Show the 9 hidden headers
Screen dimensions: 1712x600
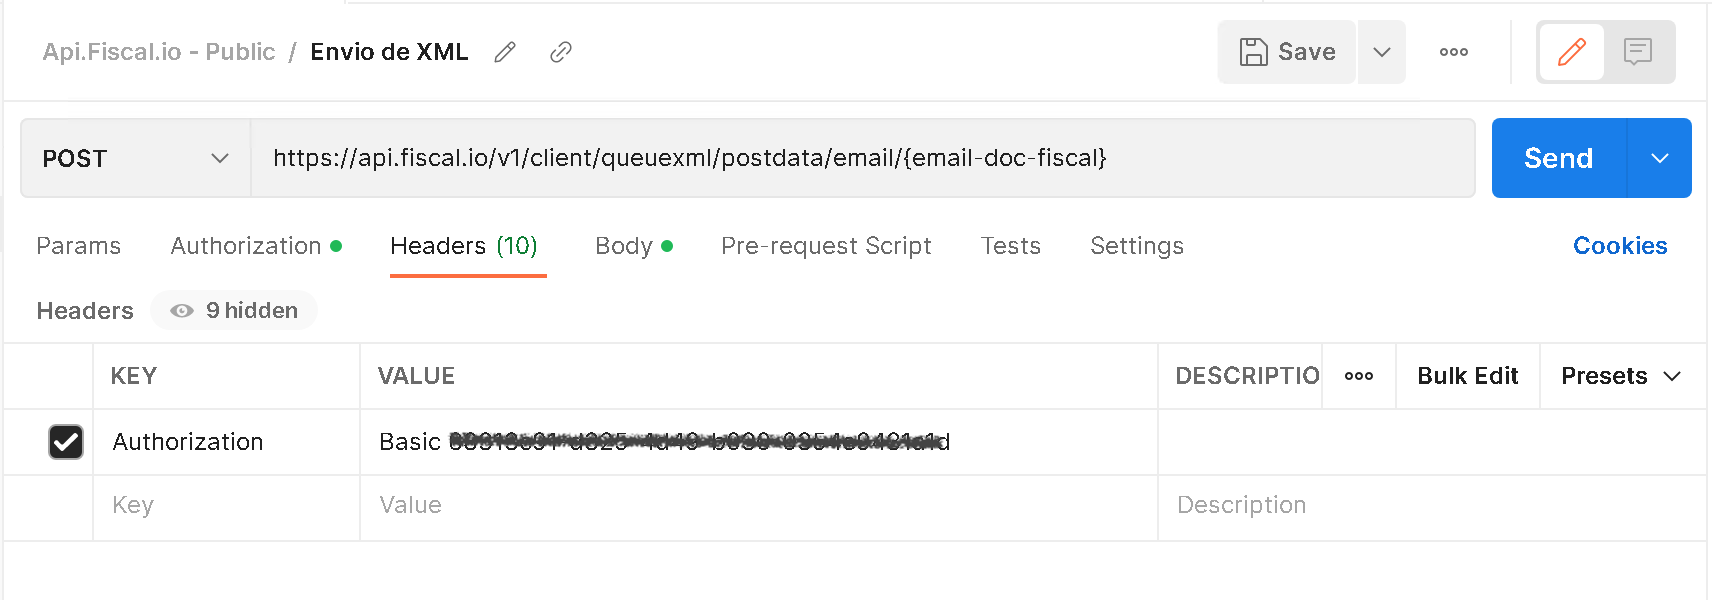[234, 310]
